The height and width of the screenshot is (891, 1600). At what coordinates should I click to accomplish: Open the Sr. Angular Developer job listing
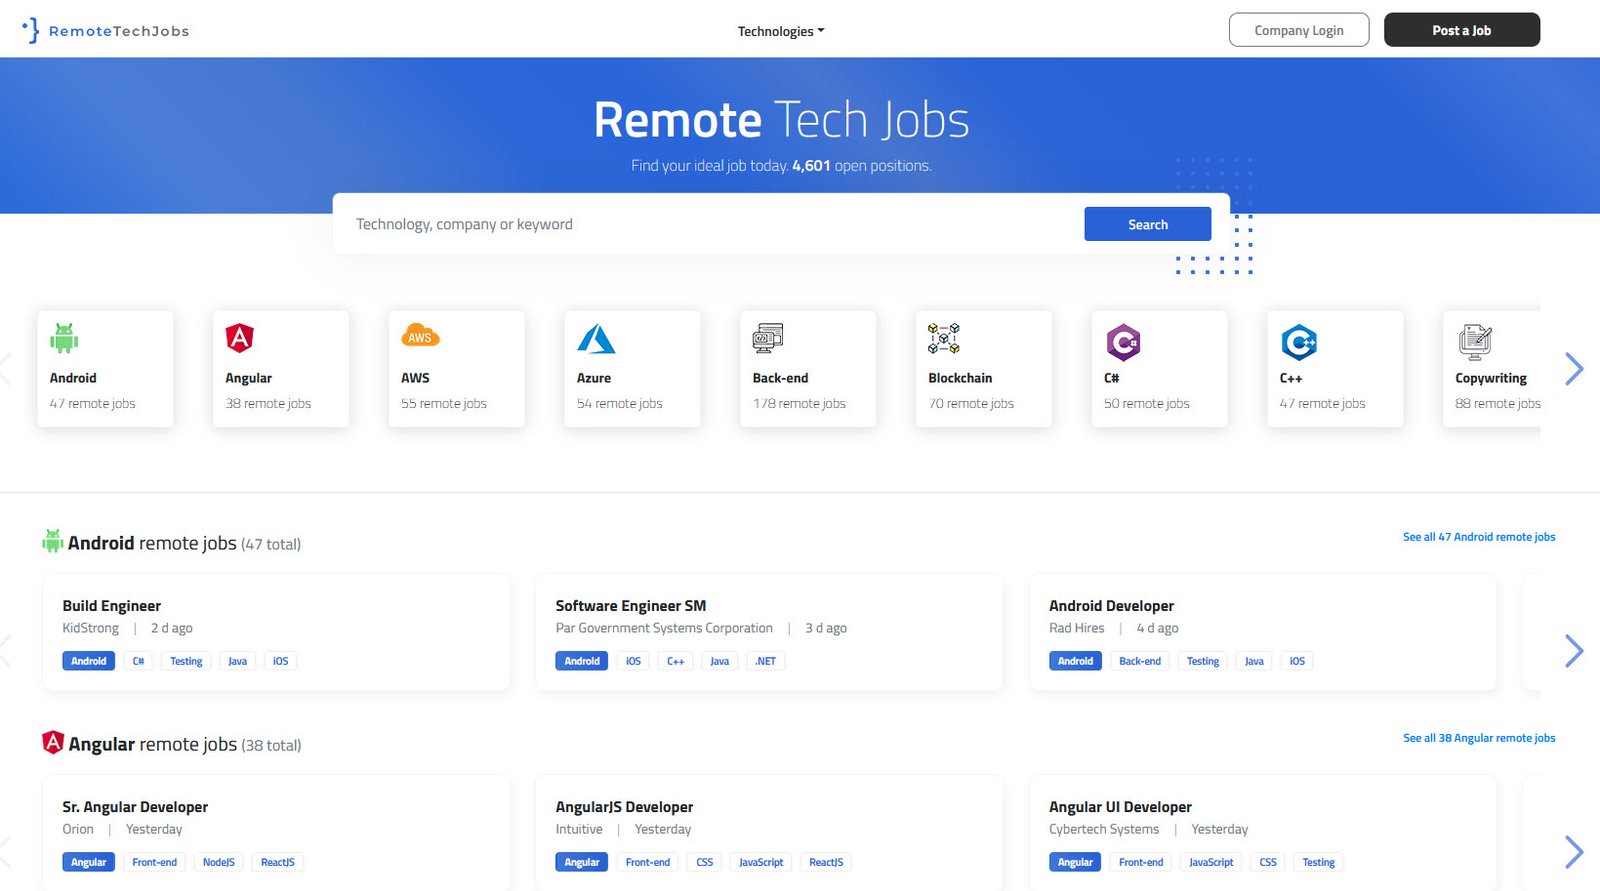click(135, 807)
